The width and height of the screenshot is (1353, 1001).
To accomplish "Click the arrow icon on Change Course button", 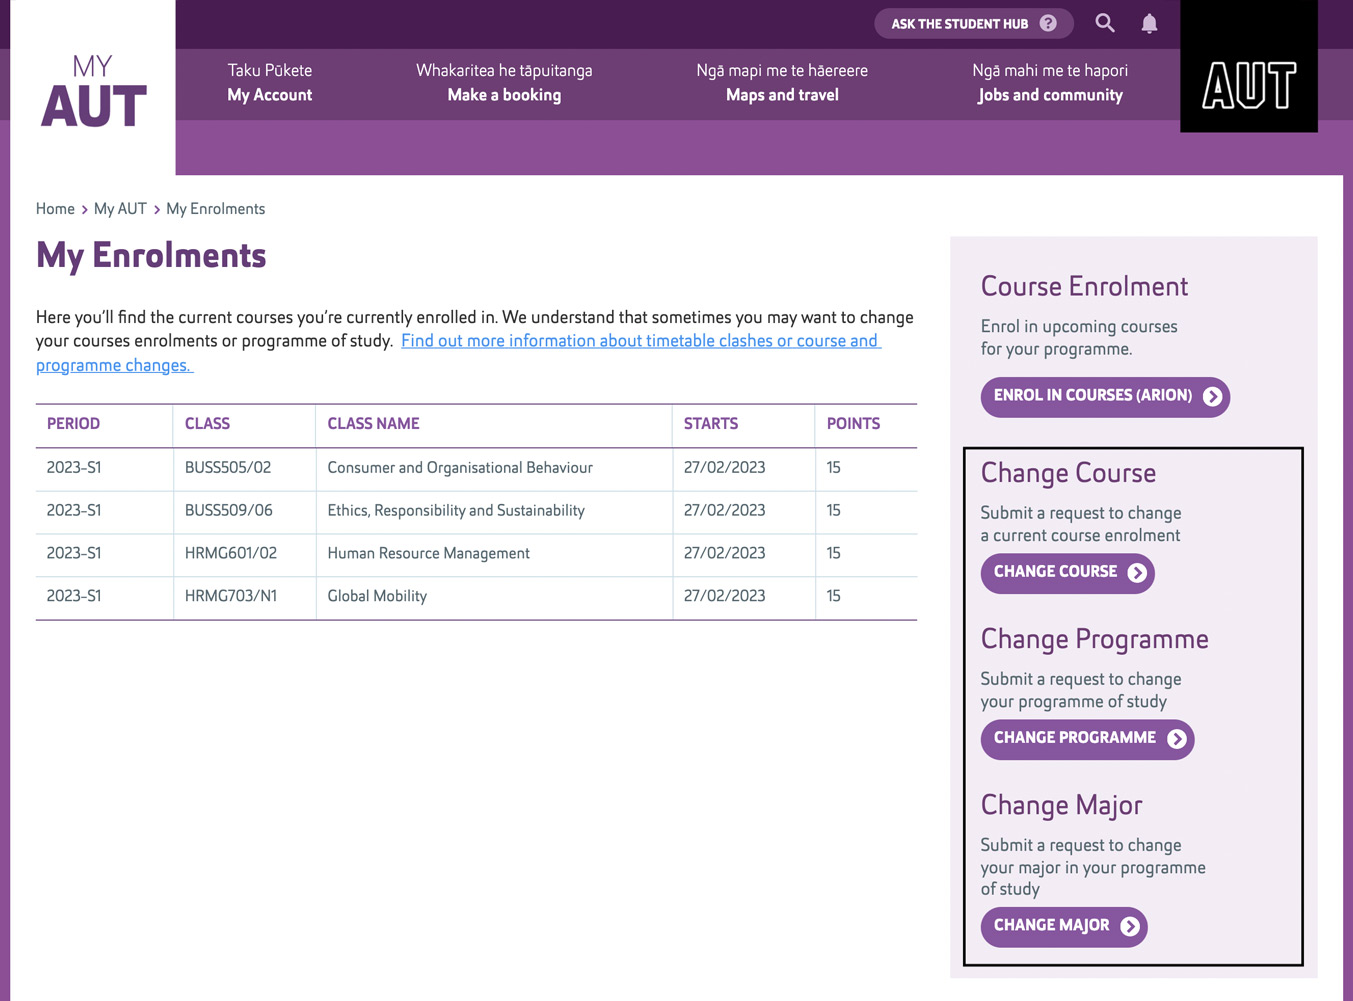I will pos(1137,573).
